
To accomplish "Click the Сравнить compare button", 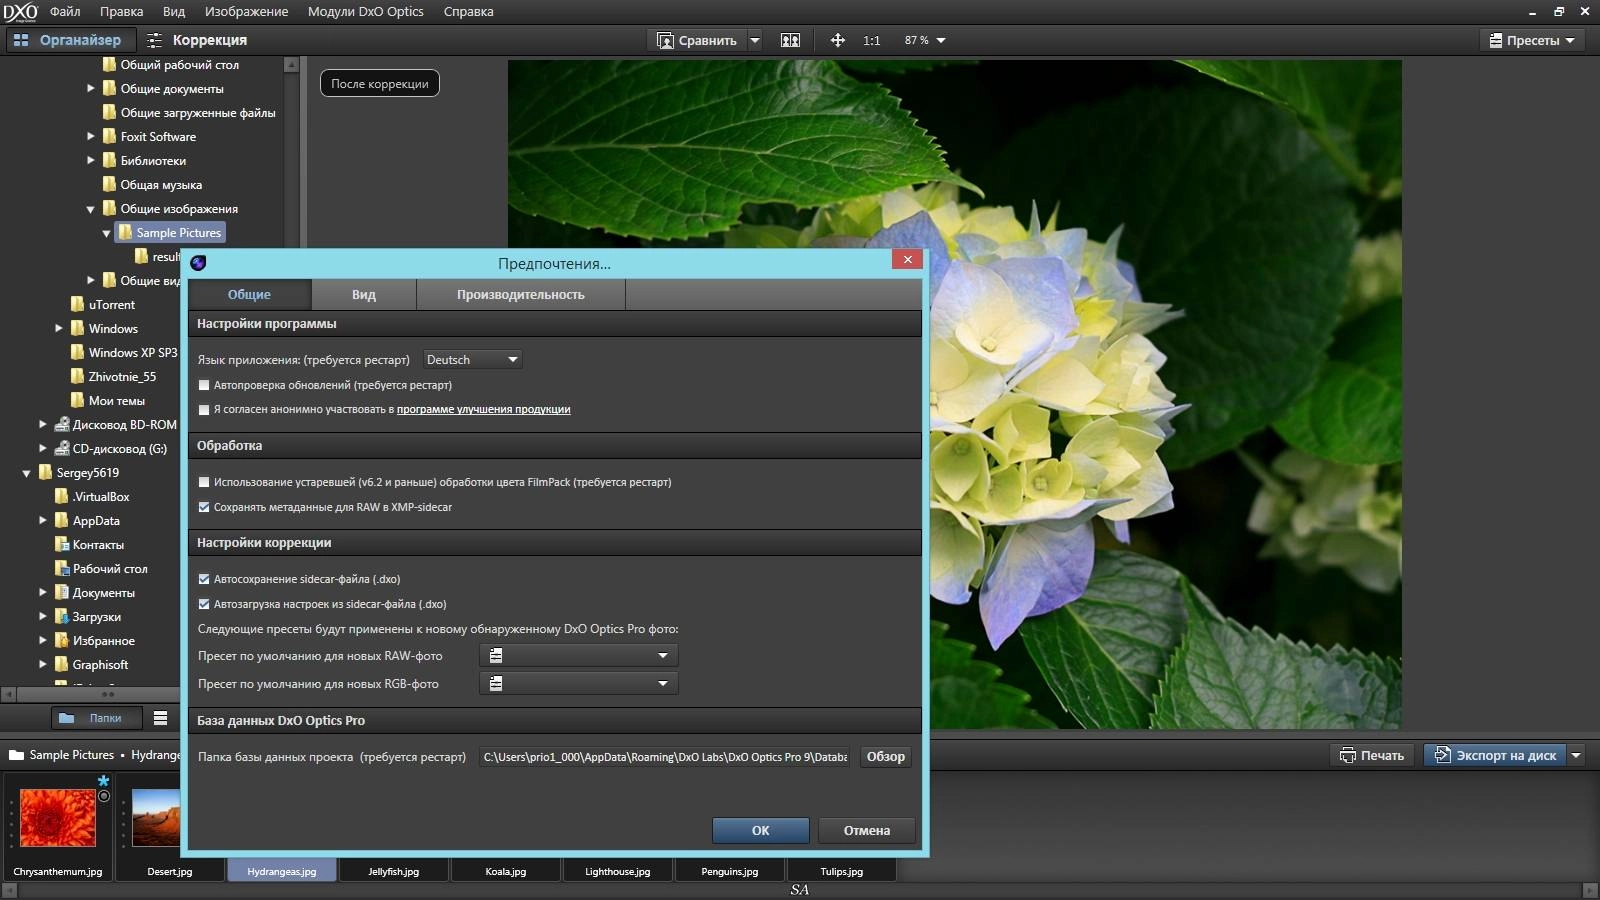I will (x=697, y=40).
